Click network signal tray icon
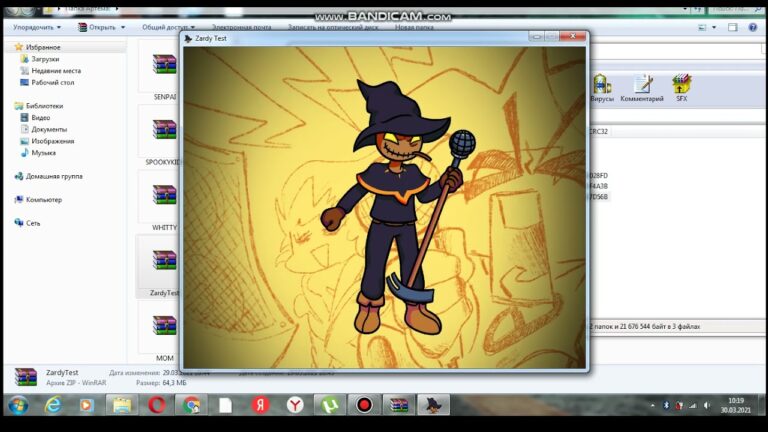 coord(693,406)
